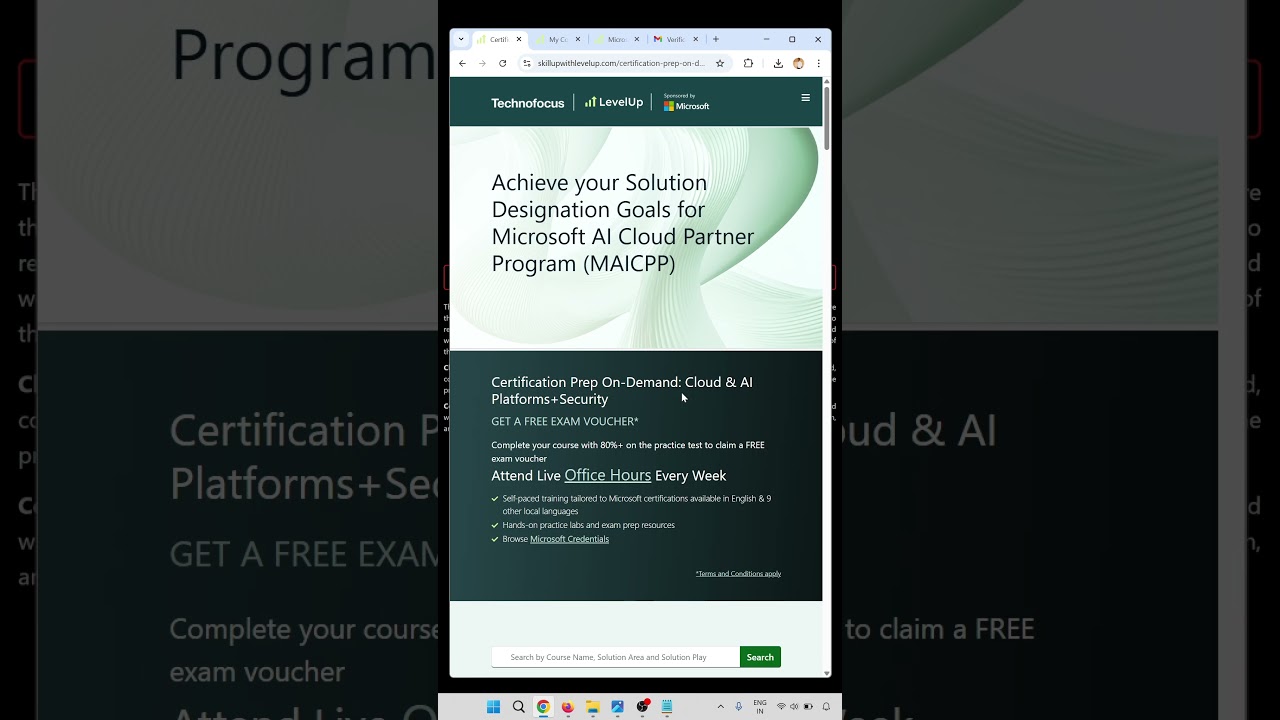The height and width of the screenshot is (720, 1280).
Task: Open the Notepad app from the taskbar
Action: tap(667, 707)
